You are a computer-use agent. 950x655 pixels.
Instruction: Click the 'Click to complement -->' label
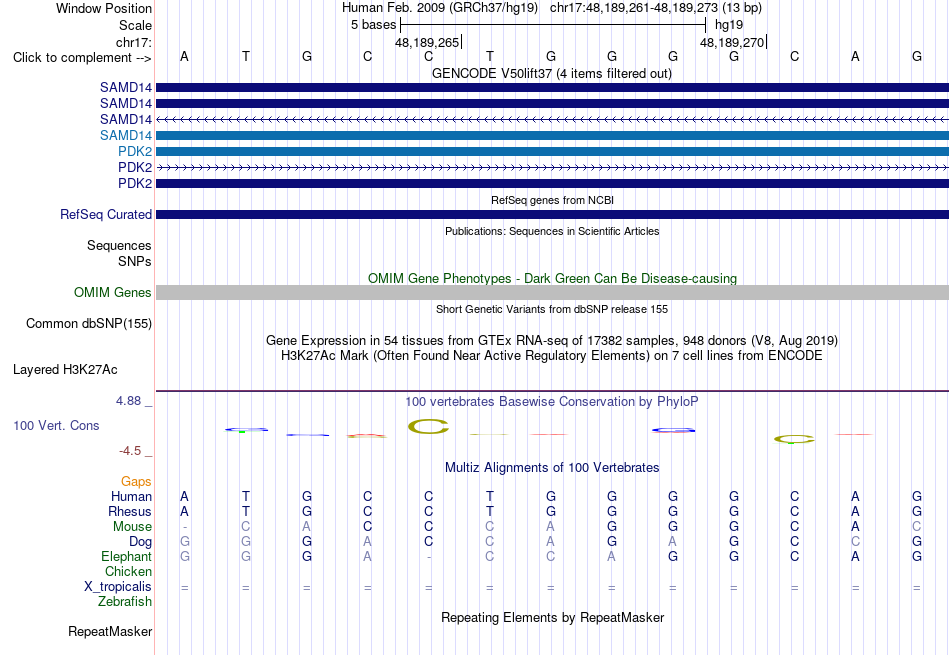[x=82, y=58]
